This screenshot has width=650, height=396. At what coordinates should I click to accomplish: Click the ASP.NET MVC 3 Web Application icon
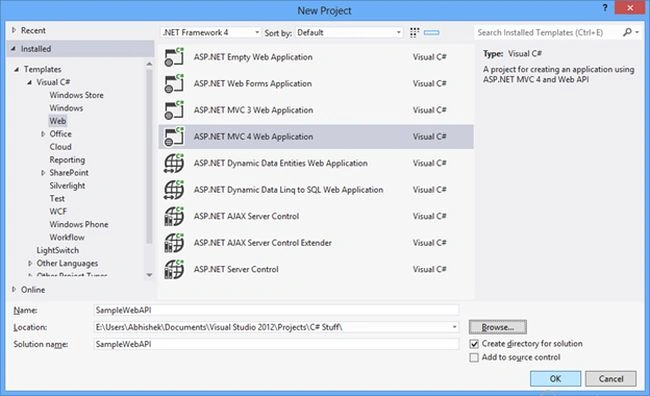pyautogui.click(x=174, y=110)
